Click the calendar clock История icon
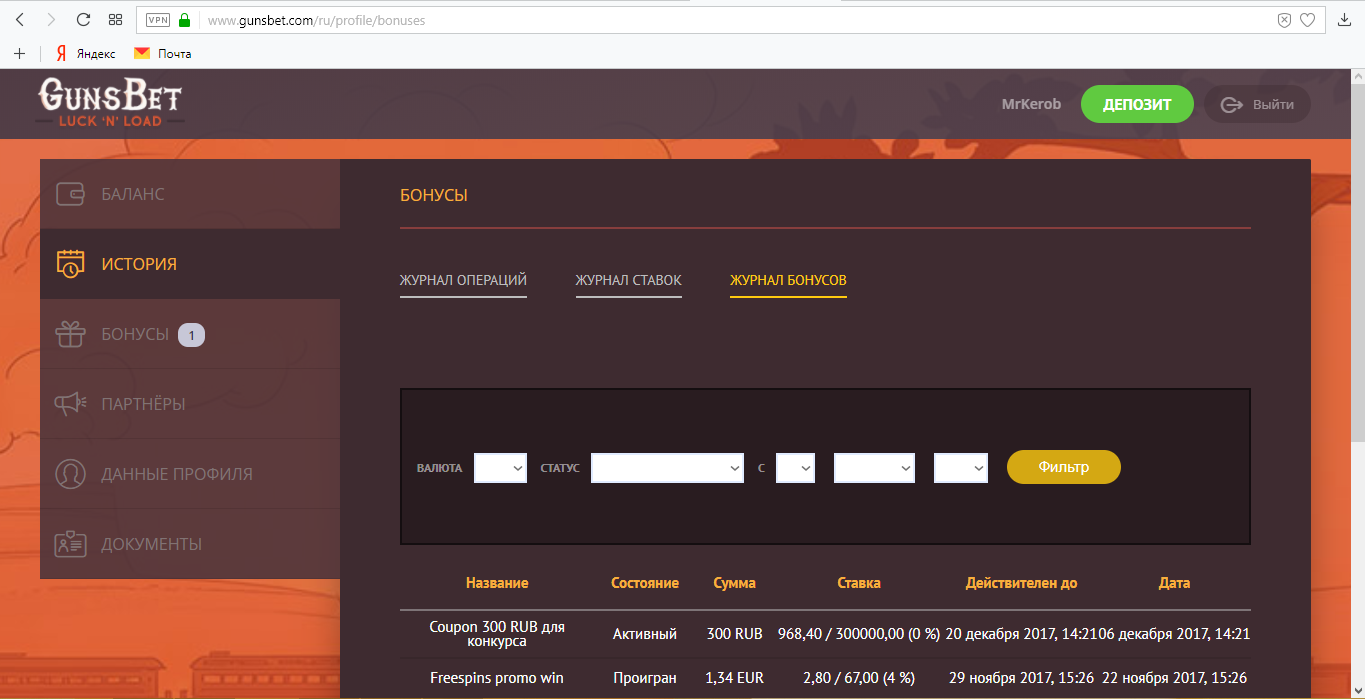This screenshot has width=1365, height=699. tap(70, 264)
